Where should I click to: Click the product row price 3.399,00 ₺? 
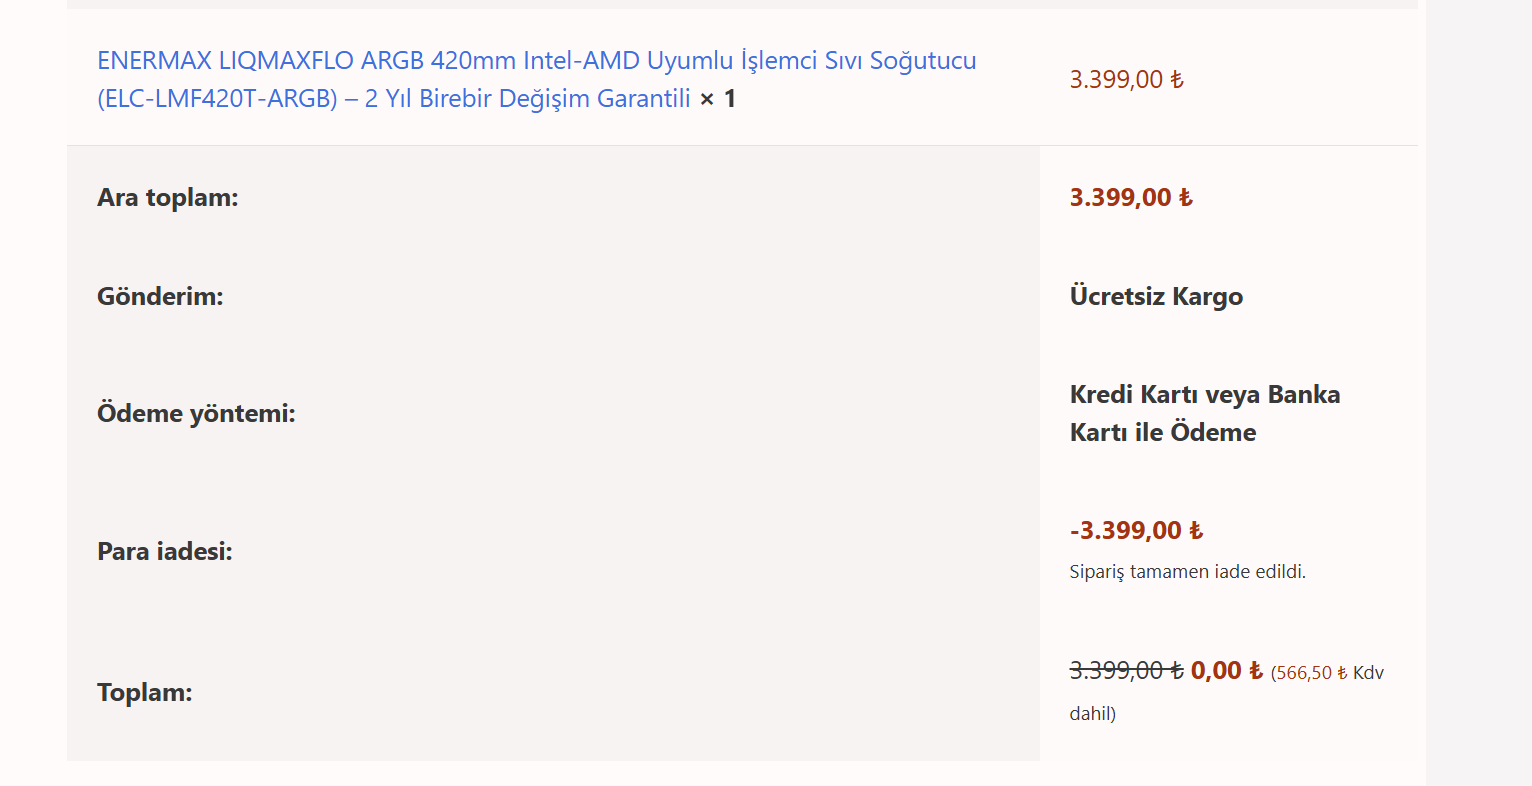(1126, 80)
